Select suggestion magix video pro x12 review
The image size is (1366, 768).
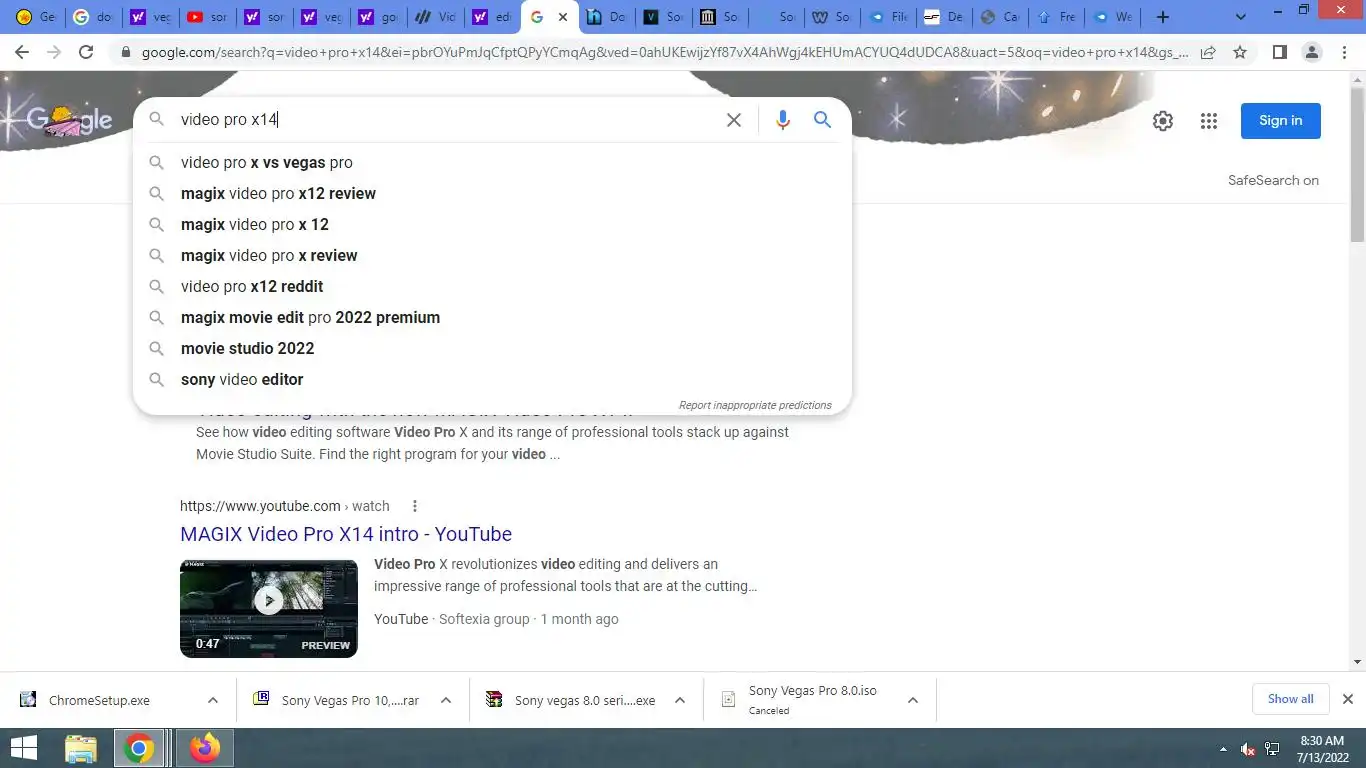492,193
